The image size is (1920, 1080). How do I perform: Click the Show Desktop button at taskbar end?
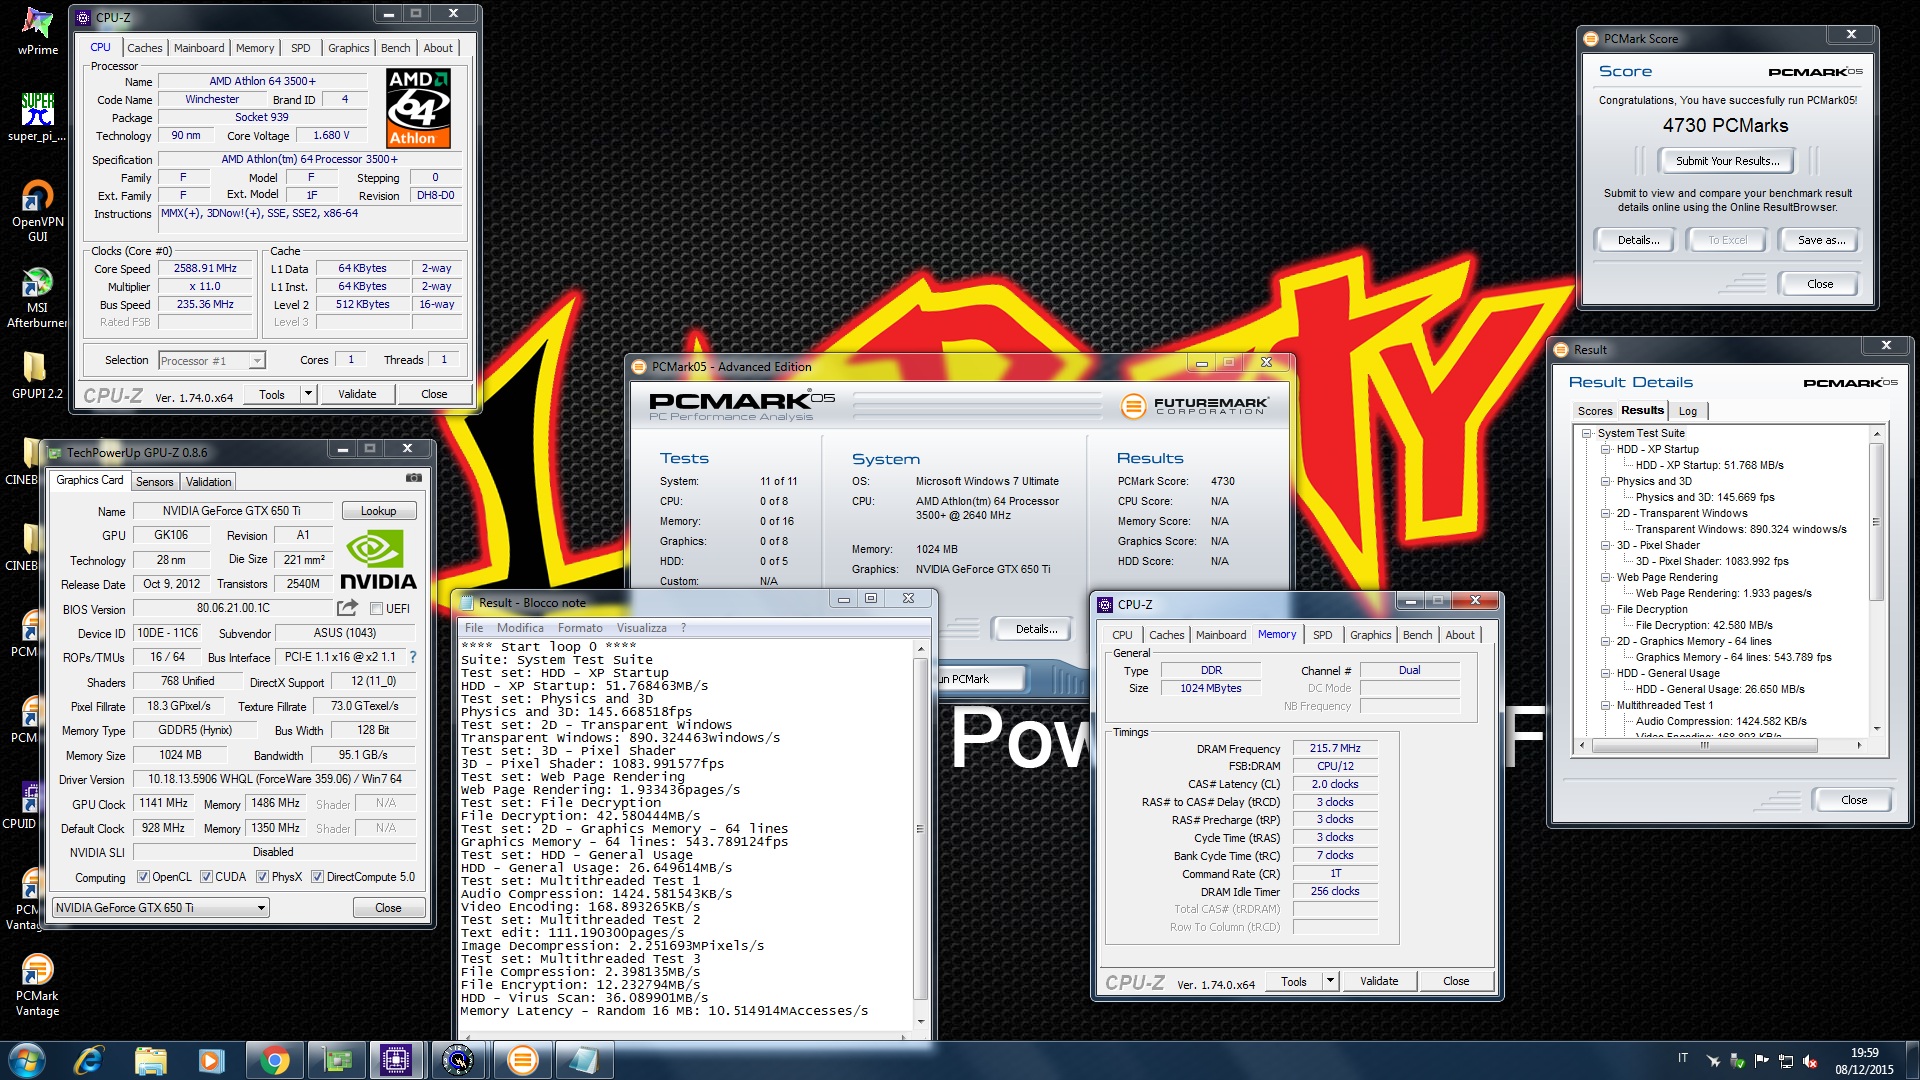click(x=1911, y=1060)
